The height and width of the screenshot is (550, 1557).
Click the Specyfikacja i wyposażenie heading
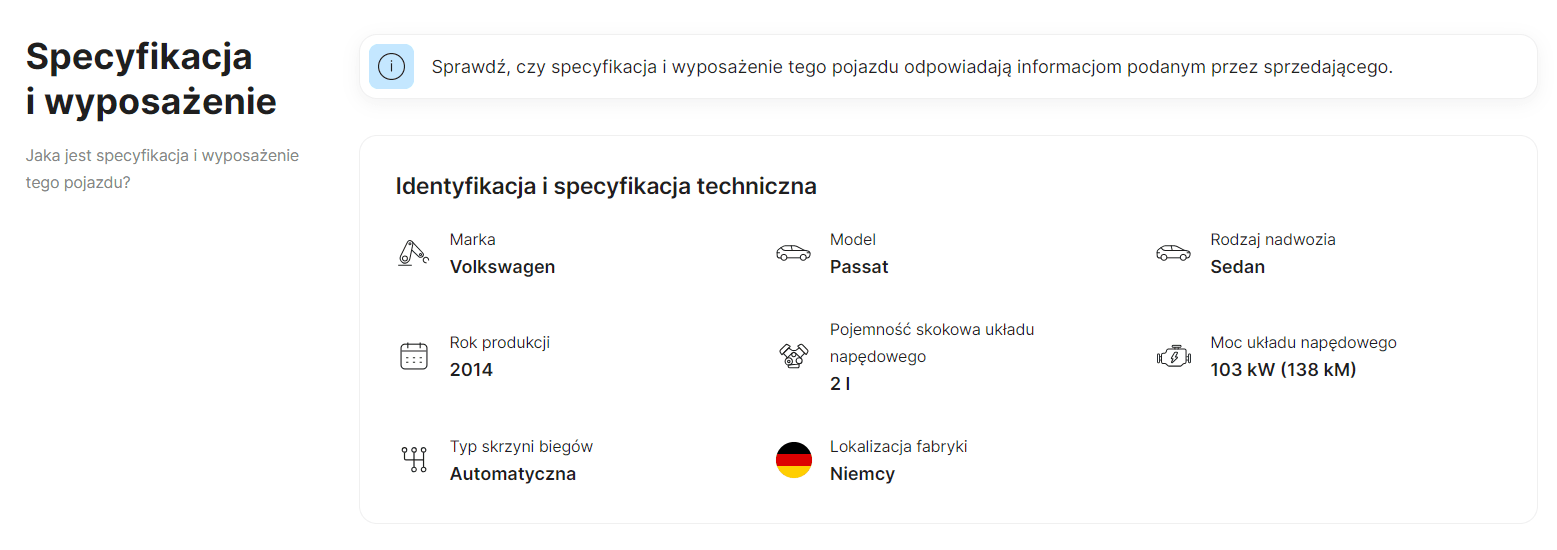(151, 79)
